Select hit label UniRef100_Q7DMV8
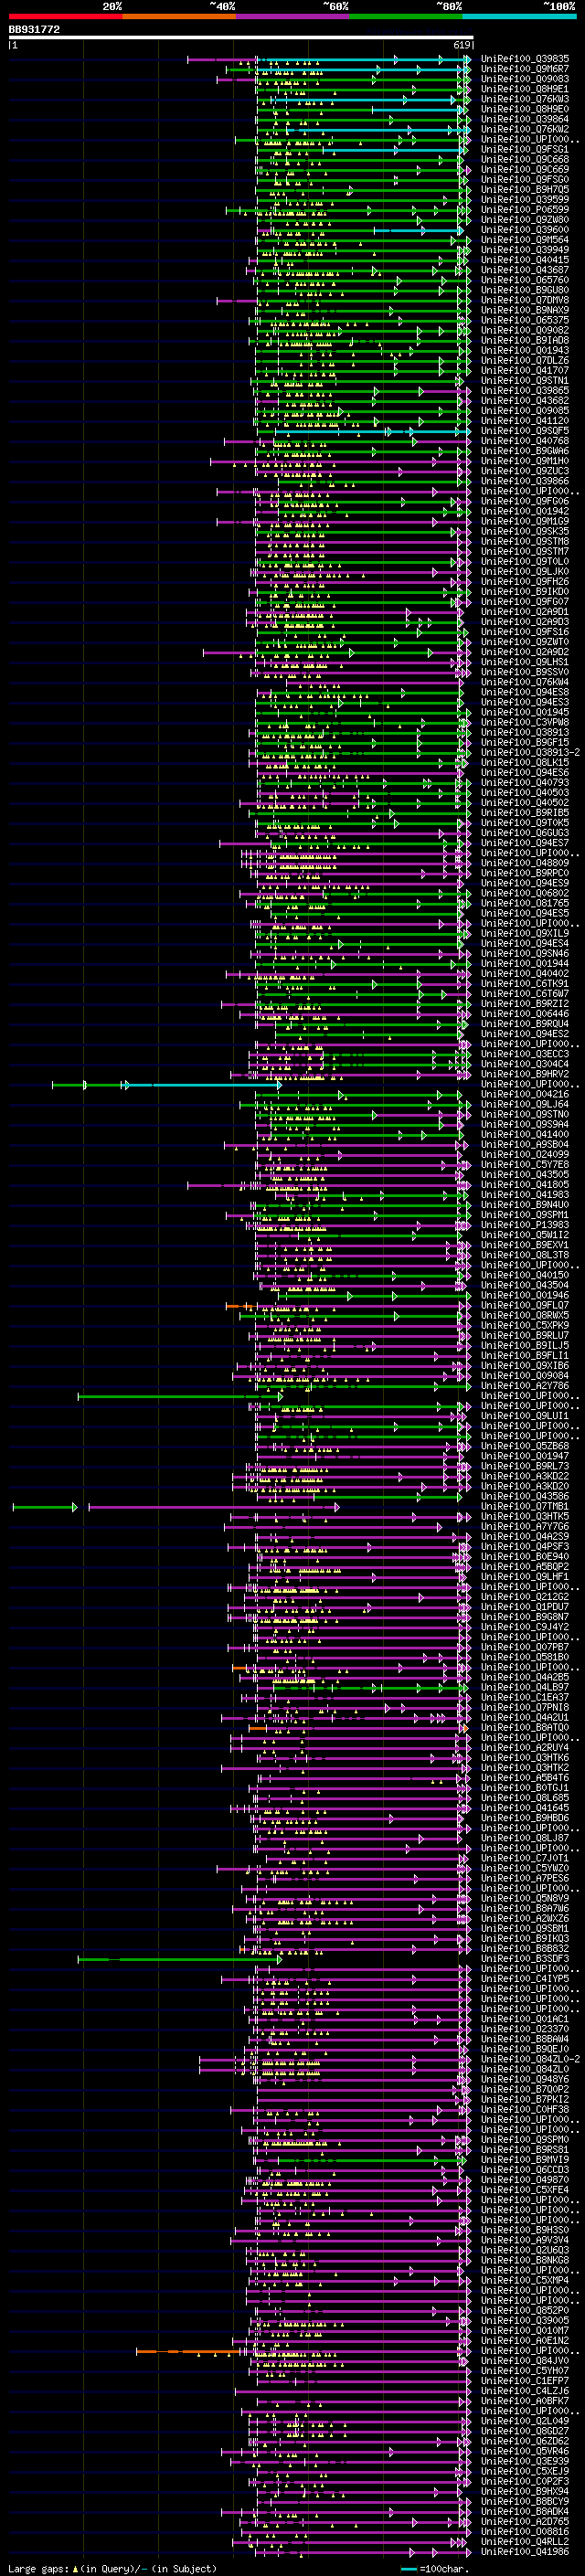The width and height of the screenshot is (585, 2576). (x=524, y=300)
